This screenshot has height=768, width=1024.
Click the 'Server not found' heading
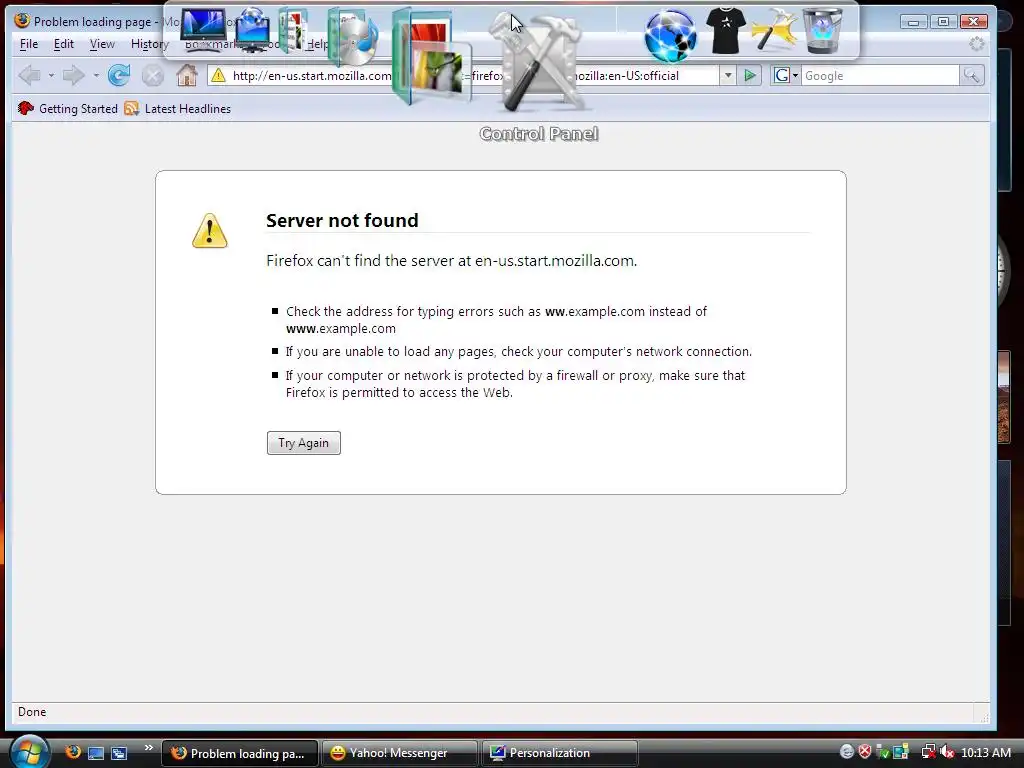(342, 220)
